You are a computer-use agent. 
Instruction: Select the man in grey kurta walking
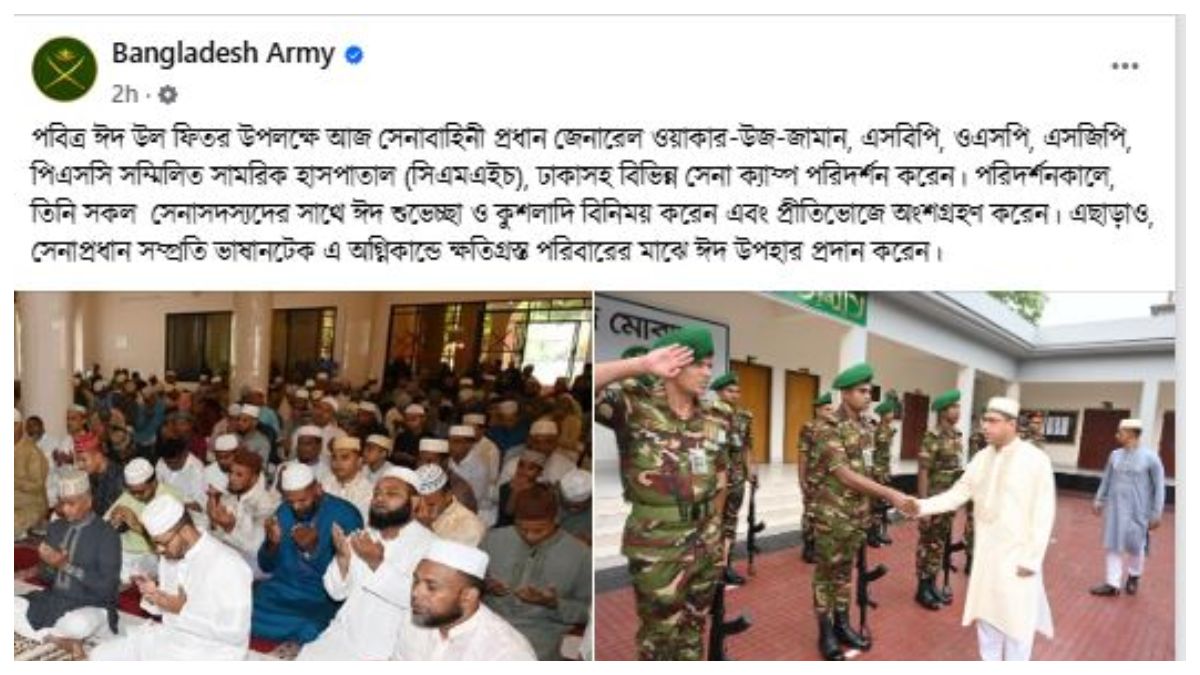pyautogui.click(x=1128, y=506)
